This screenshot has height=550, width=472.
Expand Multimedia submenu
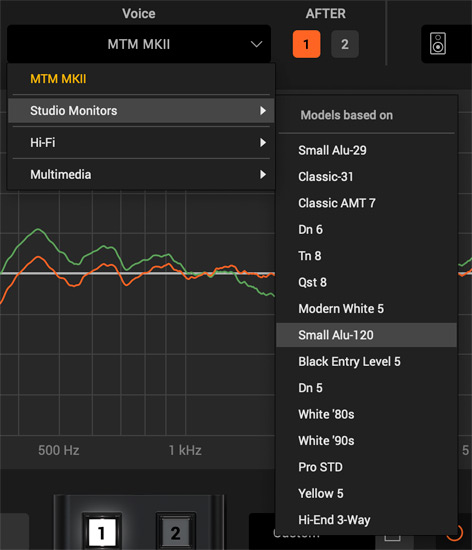141,175
